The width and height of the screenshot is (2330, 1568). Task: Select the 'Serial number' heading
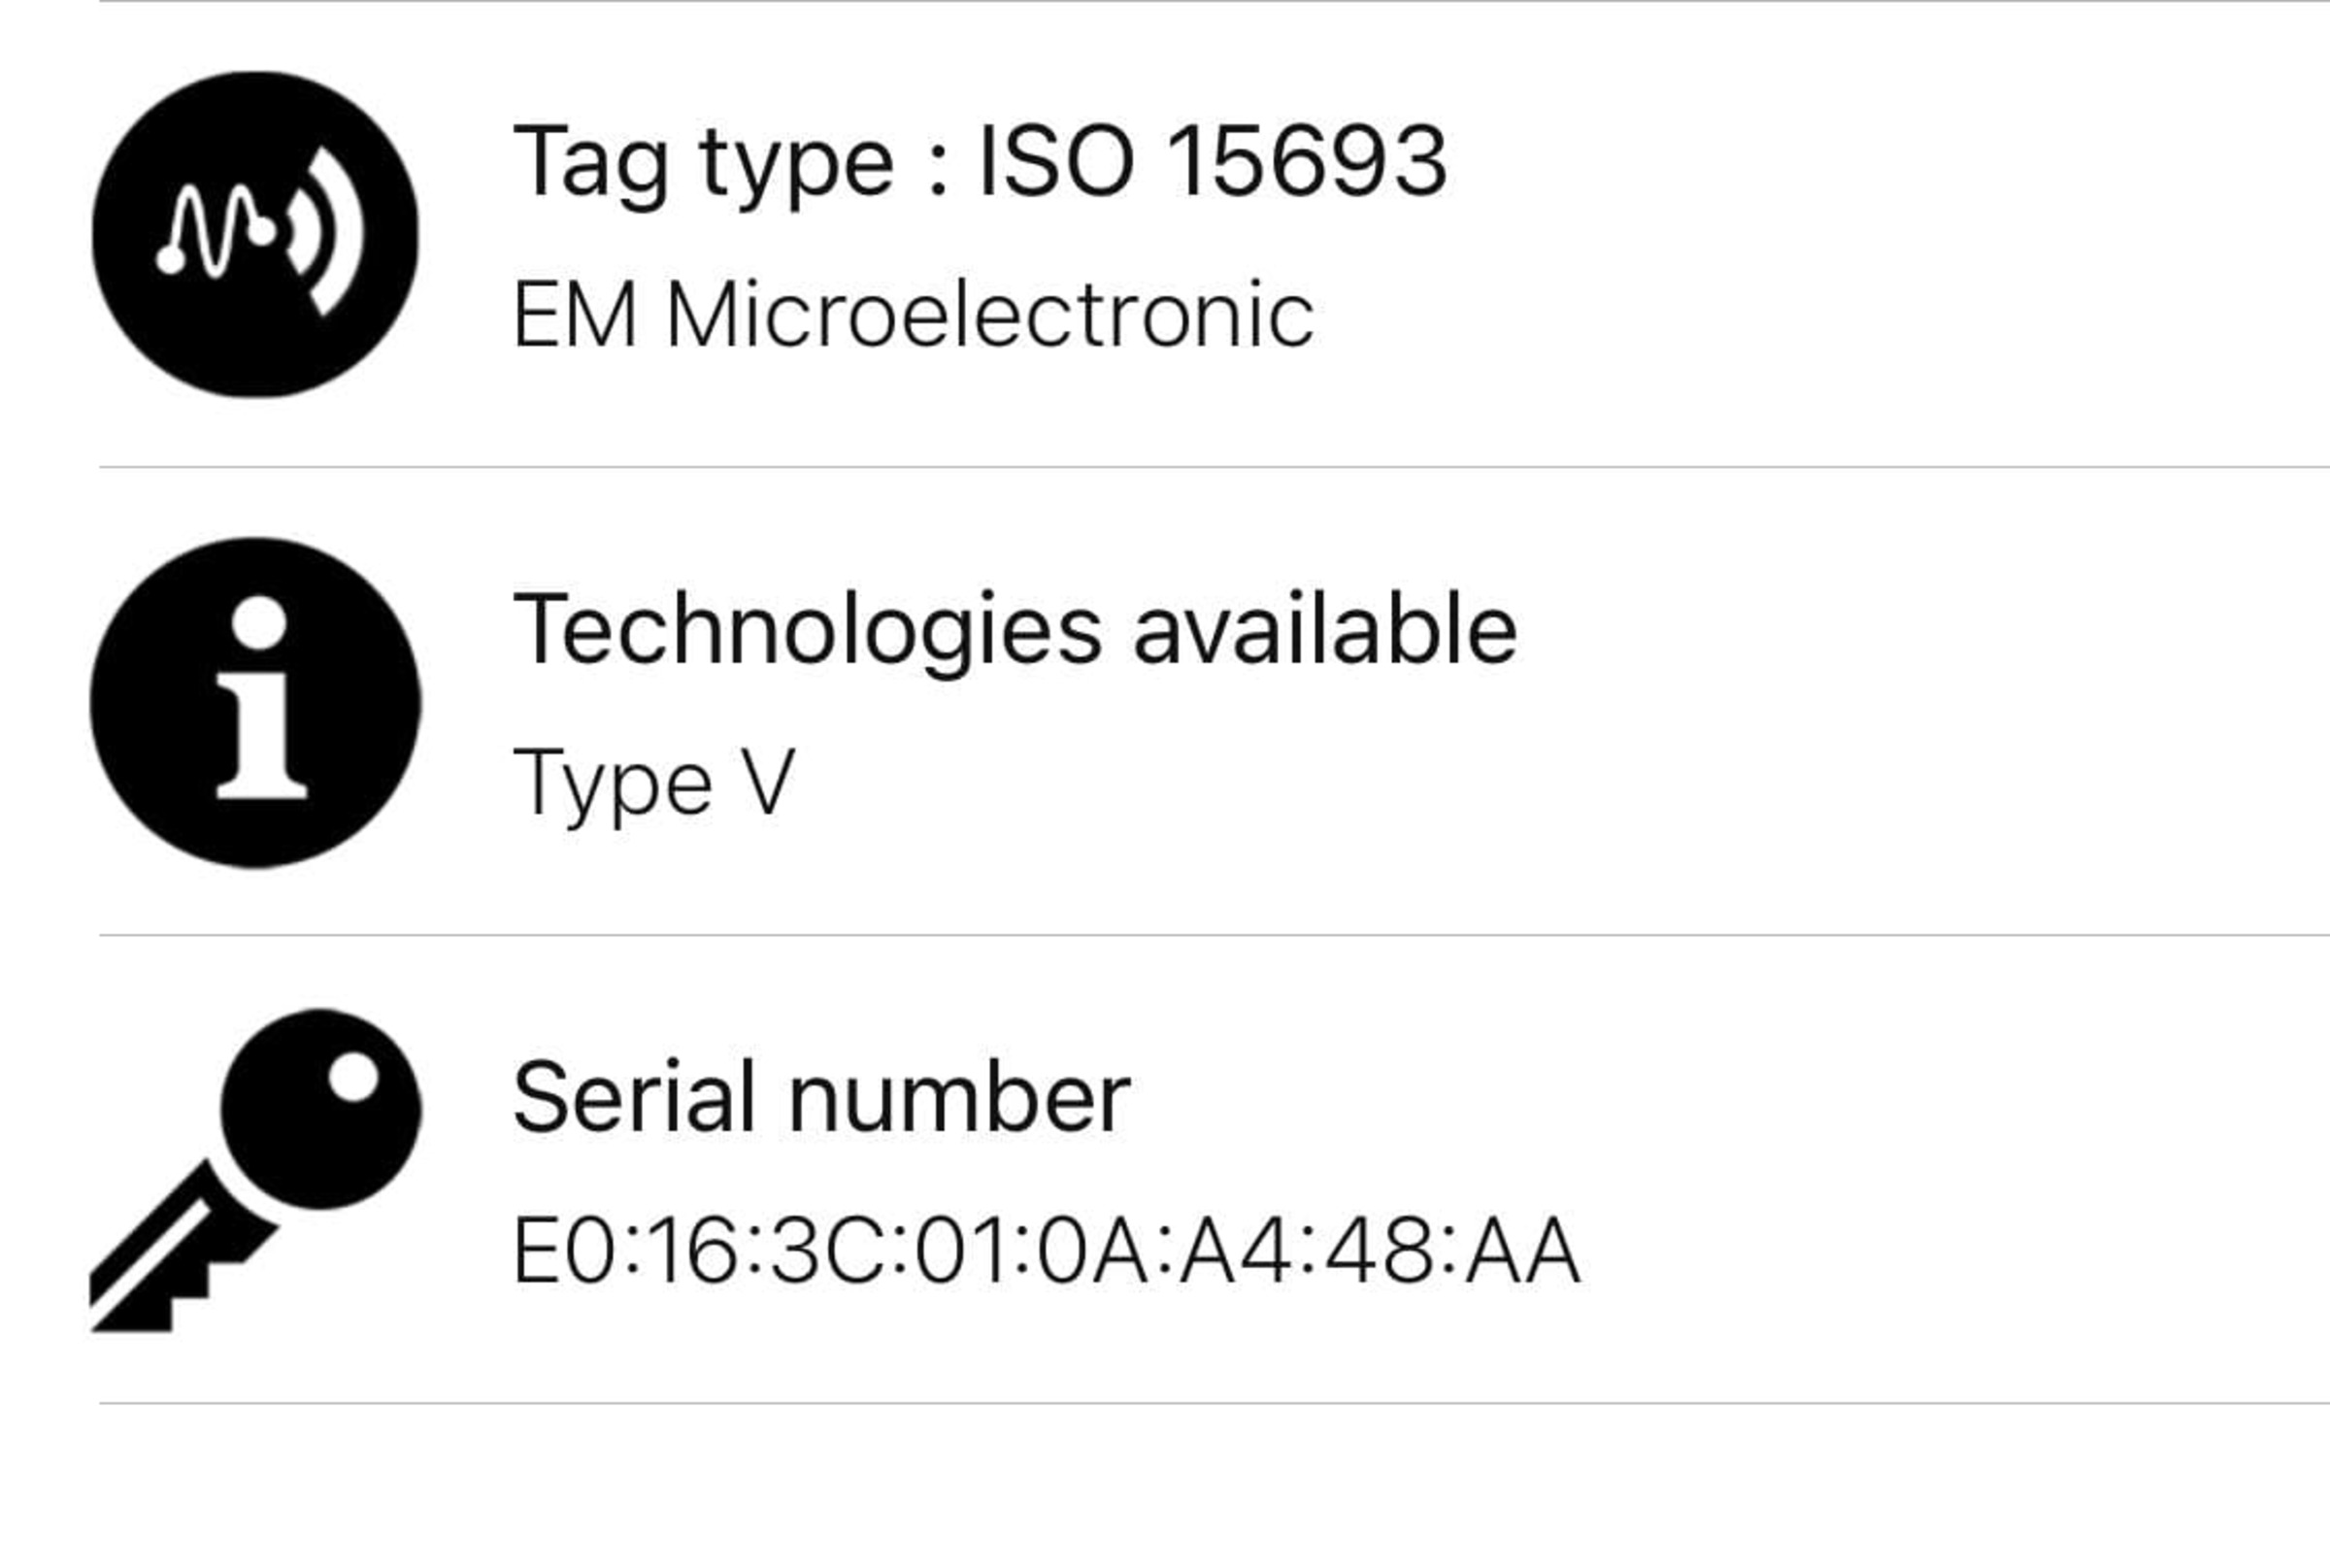tap(821, 1098)
